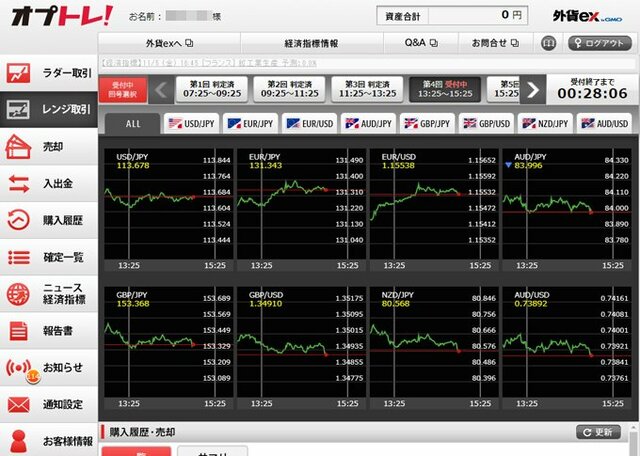Open the GBP/USD chart panel
Viewport: 640px width, 456px height.
[x=302, y=348]
